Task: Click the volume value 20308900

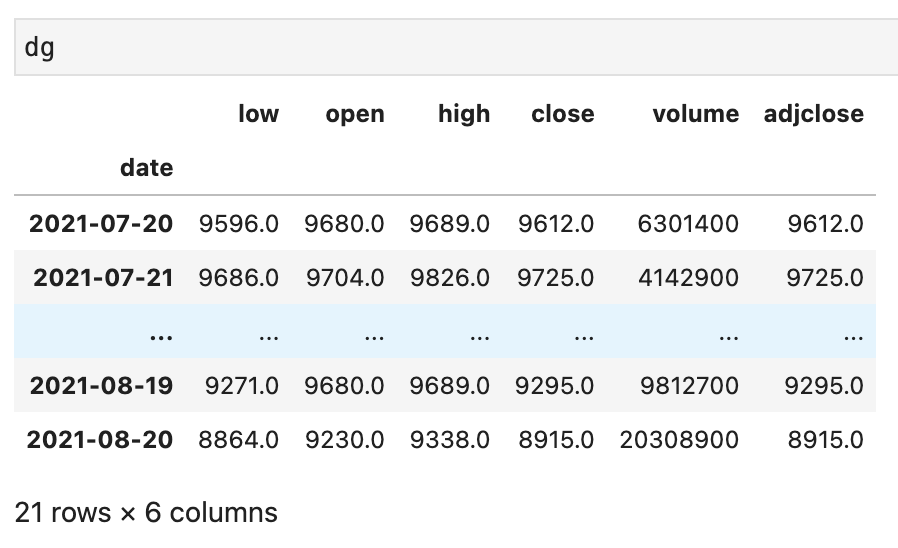Action: (x=679, y=439)
